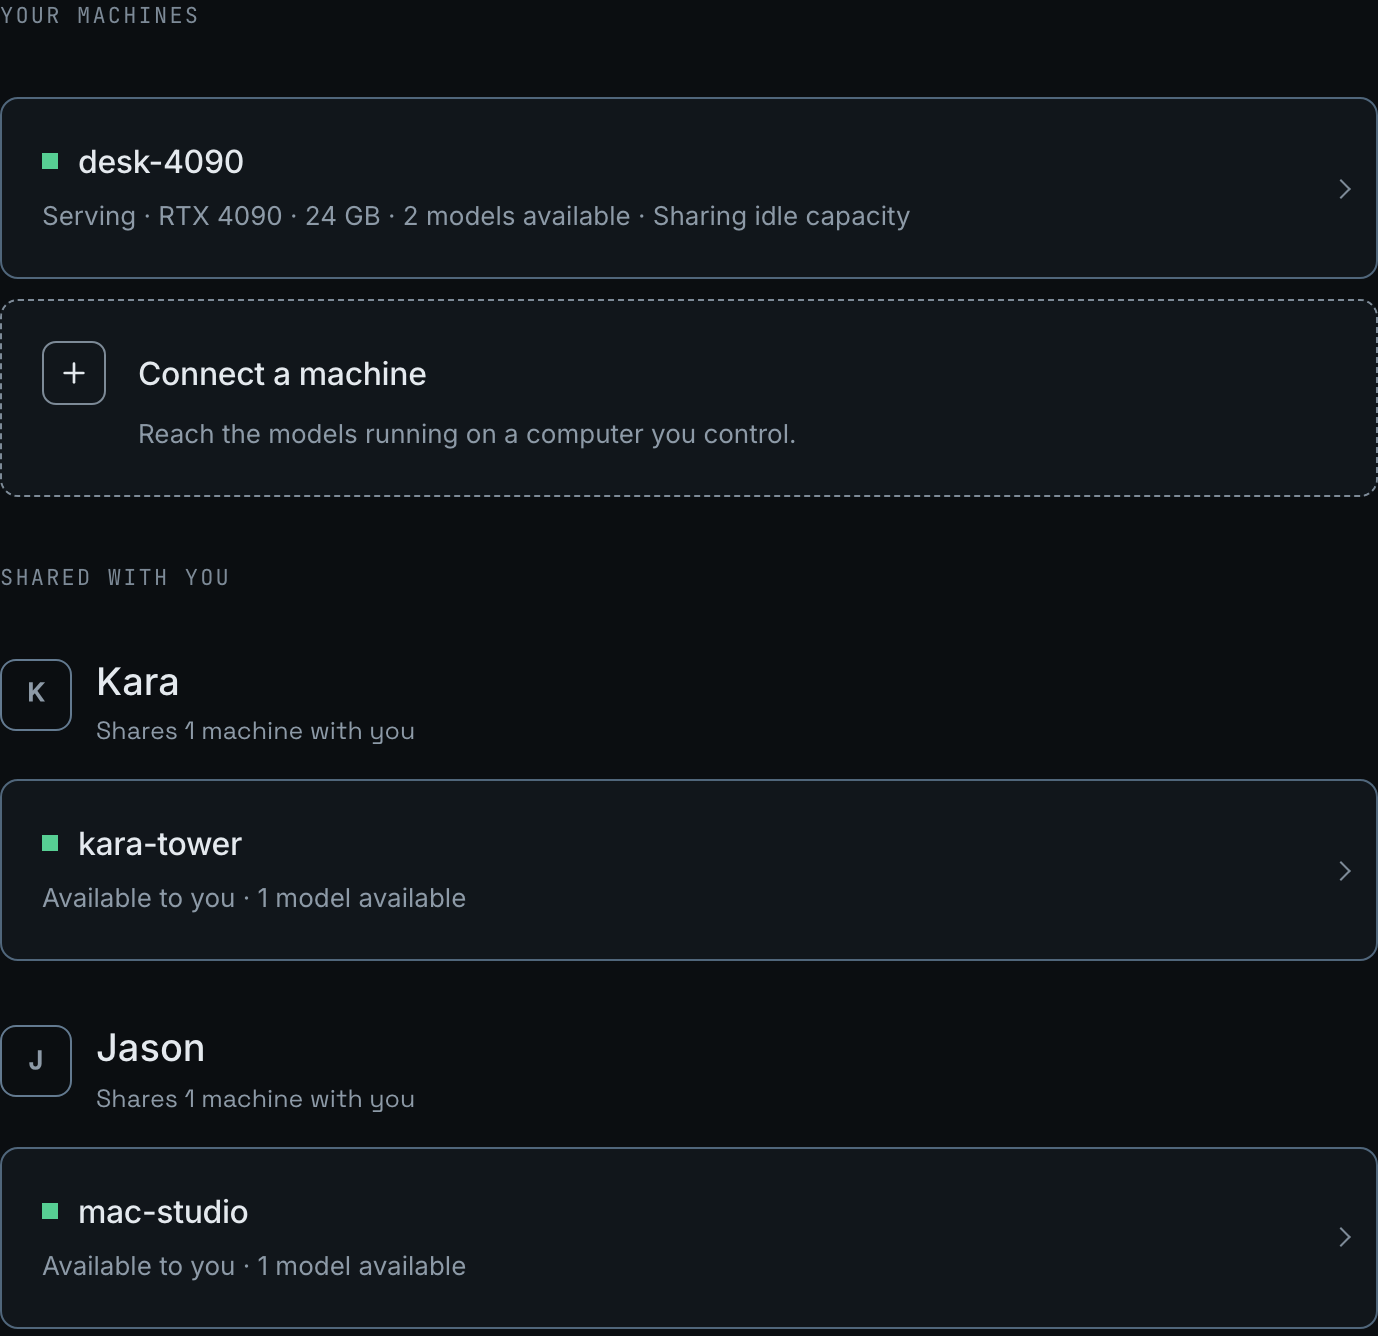Image resolution: width=1378 pixels, height=1336 pixels.
Task: Click the green status square beside kara-tower
Action: pos(50,843)
